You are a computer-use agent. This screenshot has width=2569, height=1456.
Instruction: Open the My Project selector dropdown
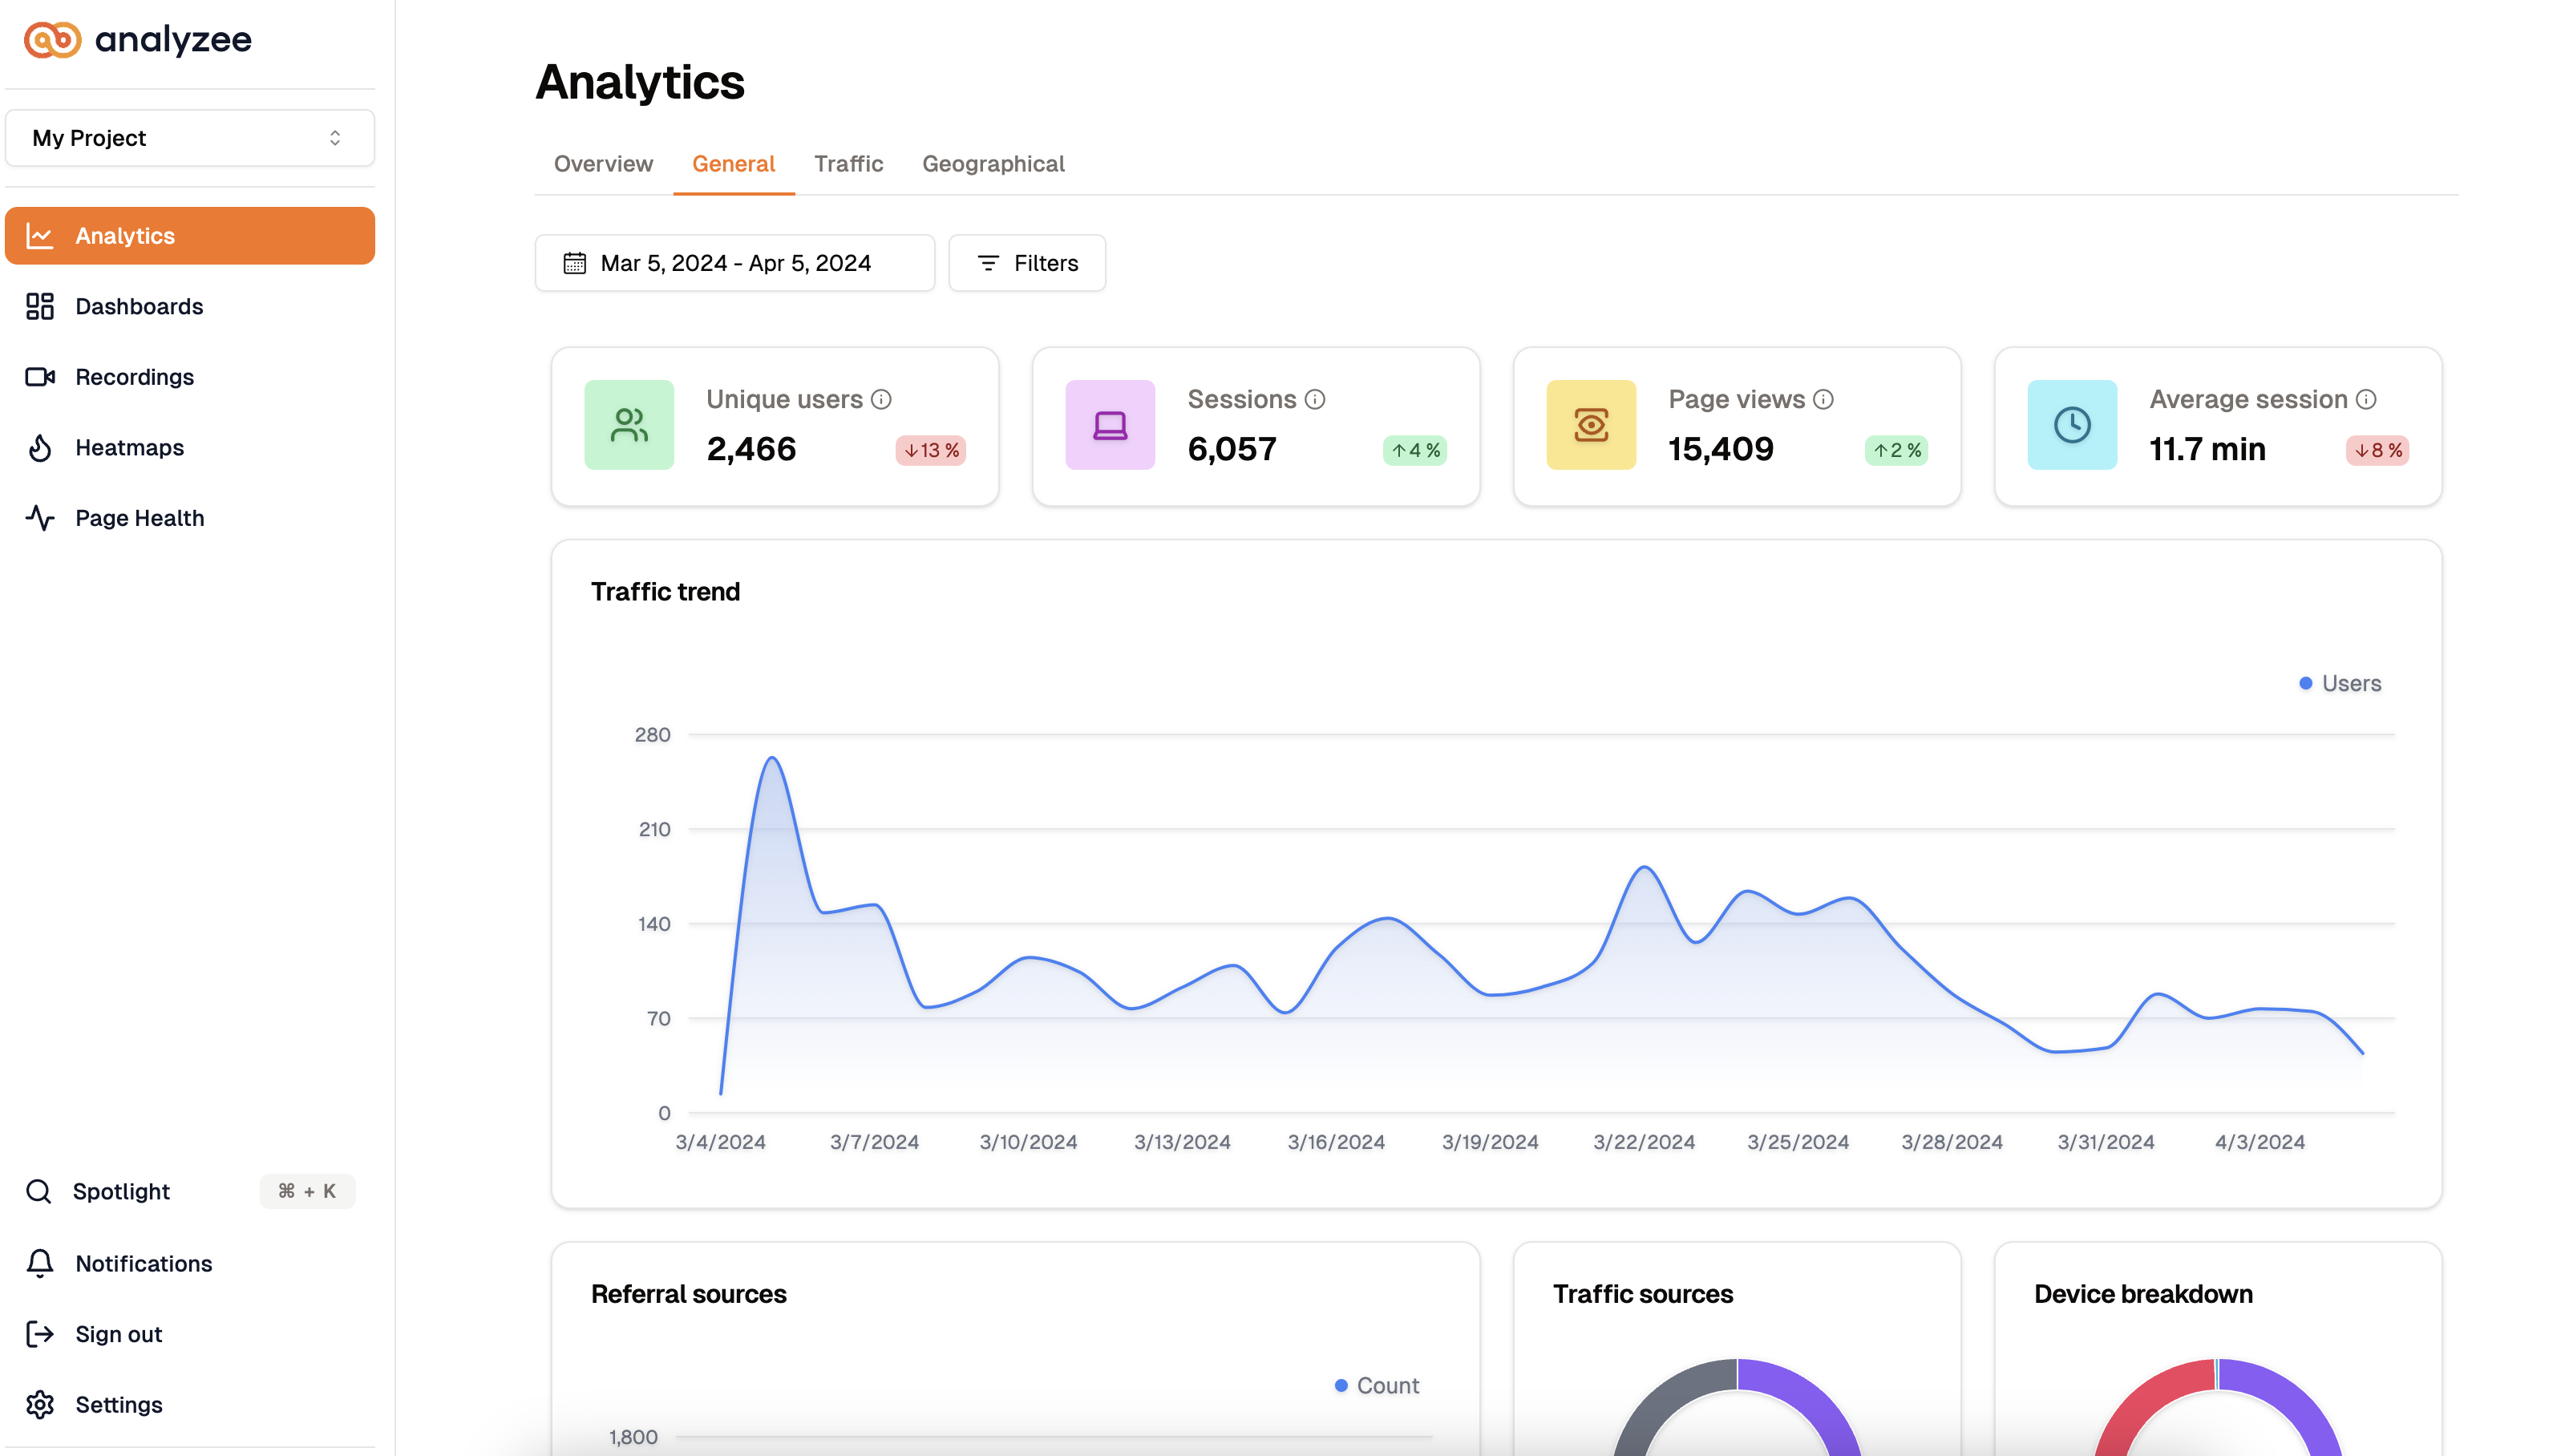point(190,138)
